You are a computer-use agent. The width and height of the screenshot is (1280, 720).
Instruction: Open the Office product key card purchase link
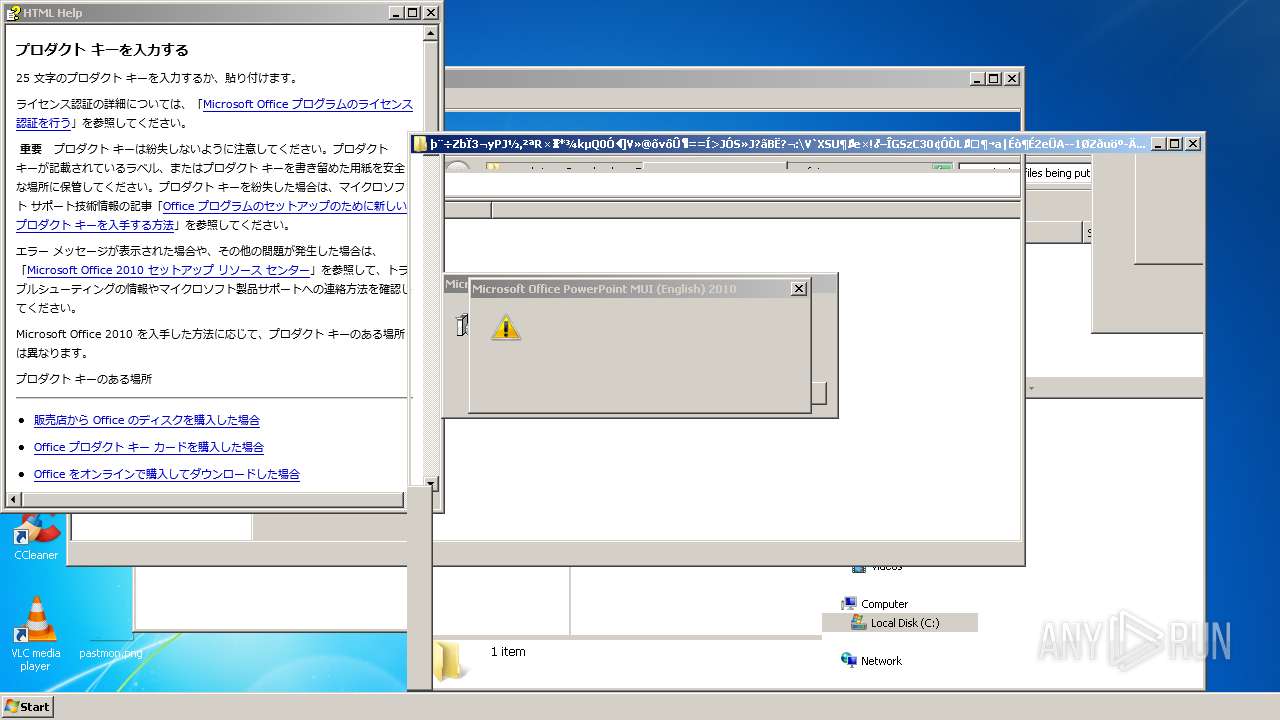(149, 447)
